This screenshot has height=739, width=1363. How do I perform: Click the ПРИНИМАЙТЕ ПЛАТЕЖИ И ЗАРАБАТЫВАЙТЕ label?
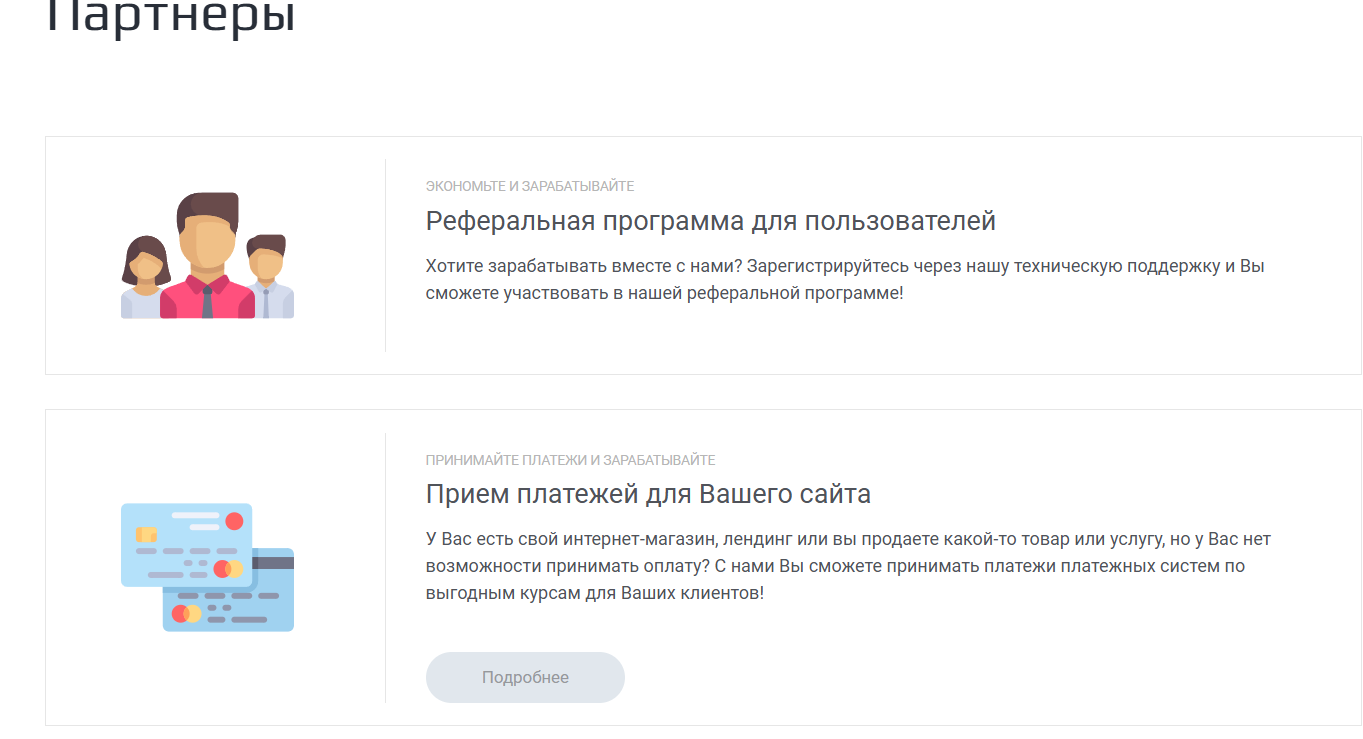click(x=571, y=460)
